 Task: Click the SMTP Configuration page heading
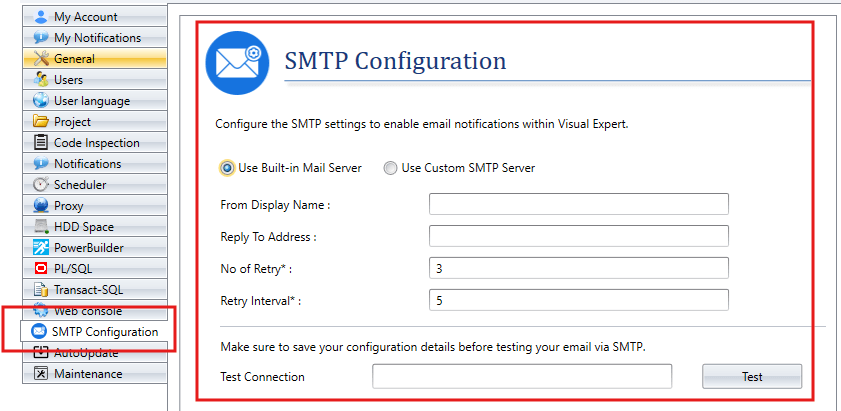tap(395, 61)
